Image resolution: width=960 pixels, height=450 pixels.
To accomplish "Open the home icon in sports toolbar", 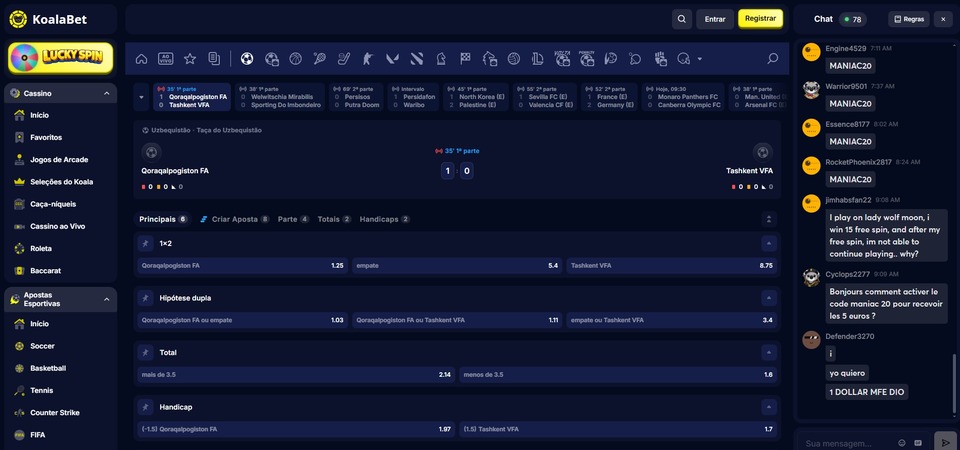I will (142, 59).
